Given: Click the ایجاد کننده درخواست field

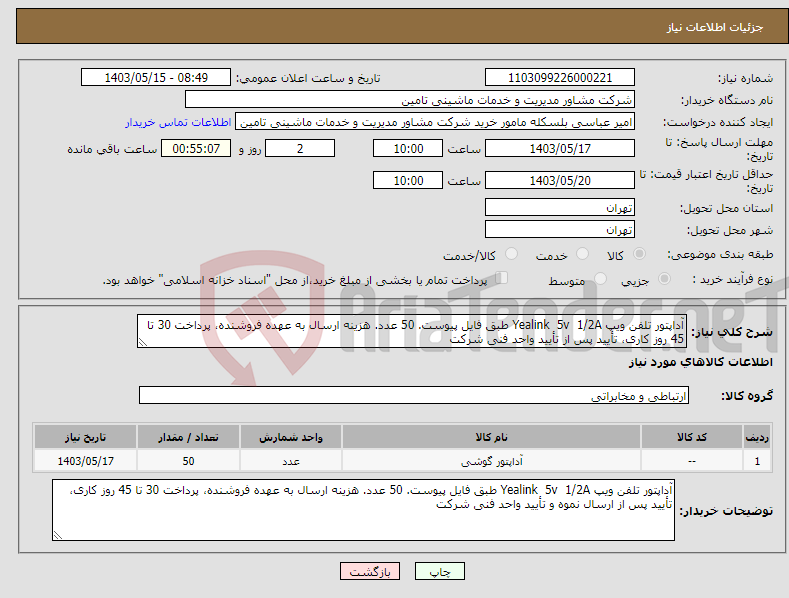Looking at the screenshot, I should [435, 122].
